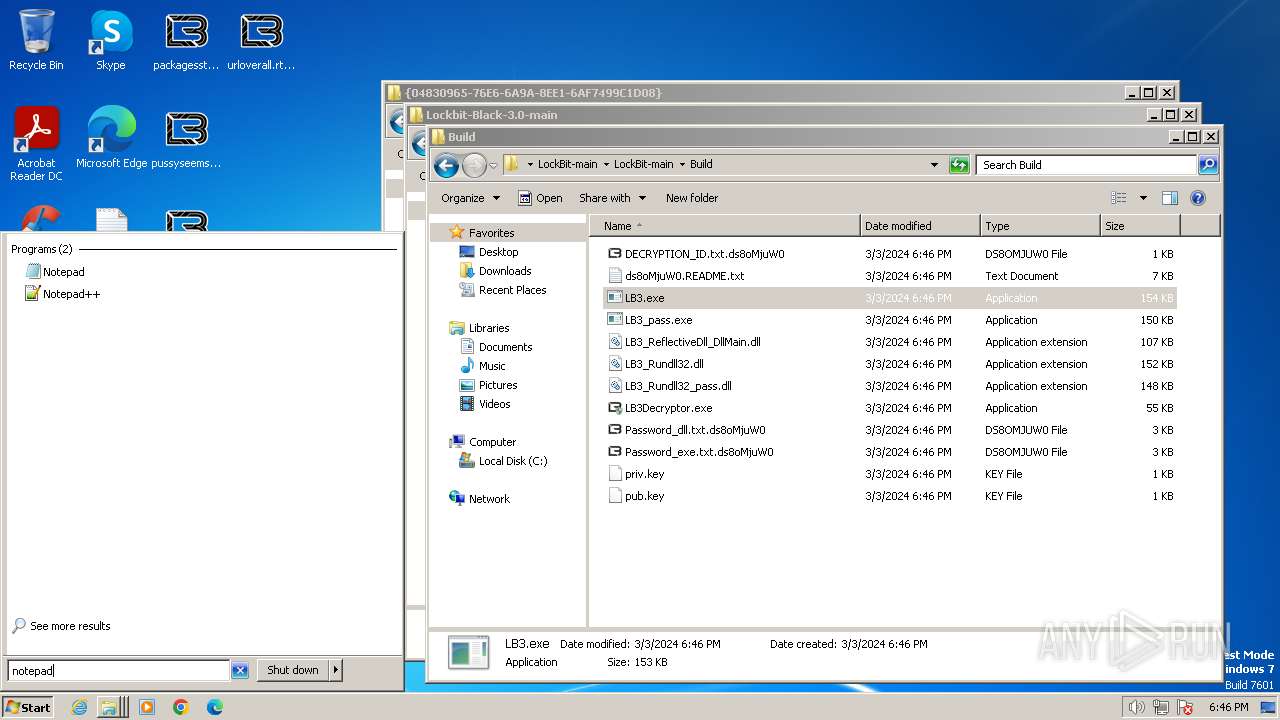Open the Organize dropdown menu
Screen dimensions: 1280x720
[x=470, y=198]
